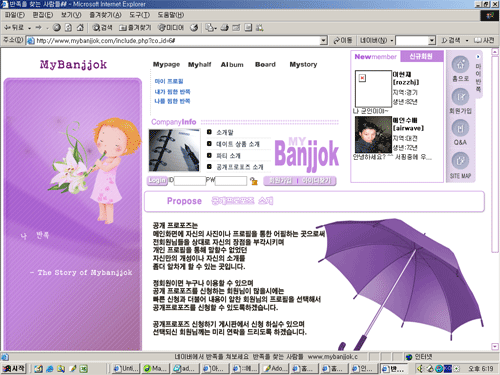This screenshot has height=375, width=500.
Task: Open the party introduction link
Action: click(228, 156)
